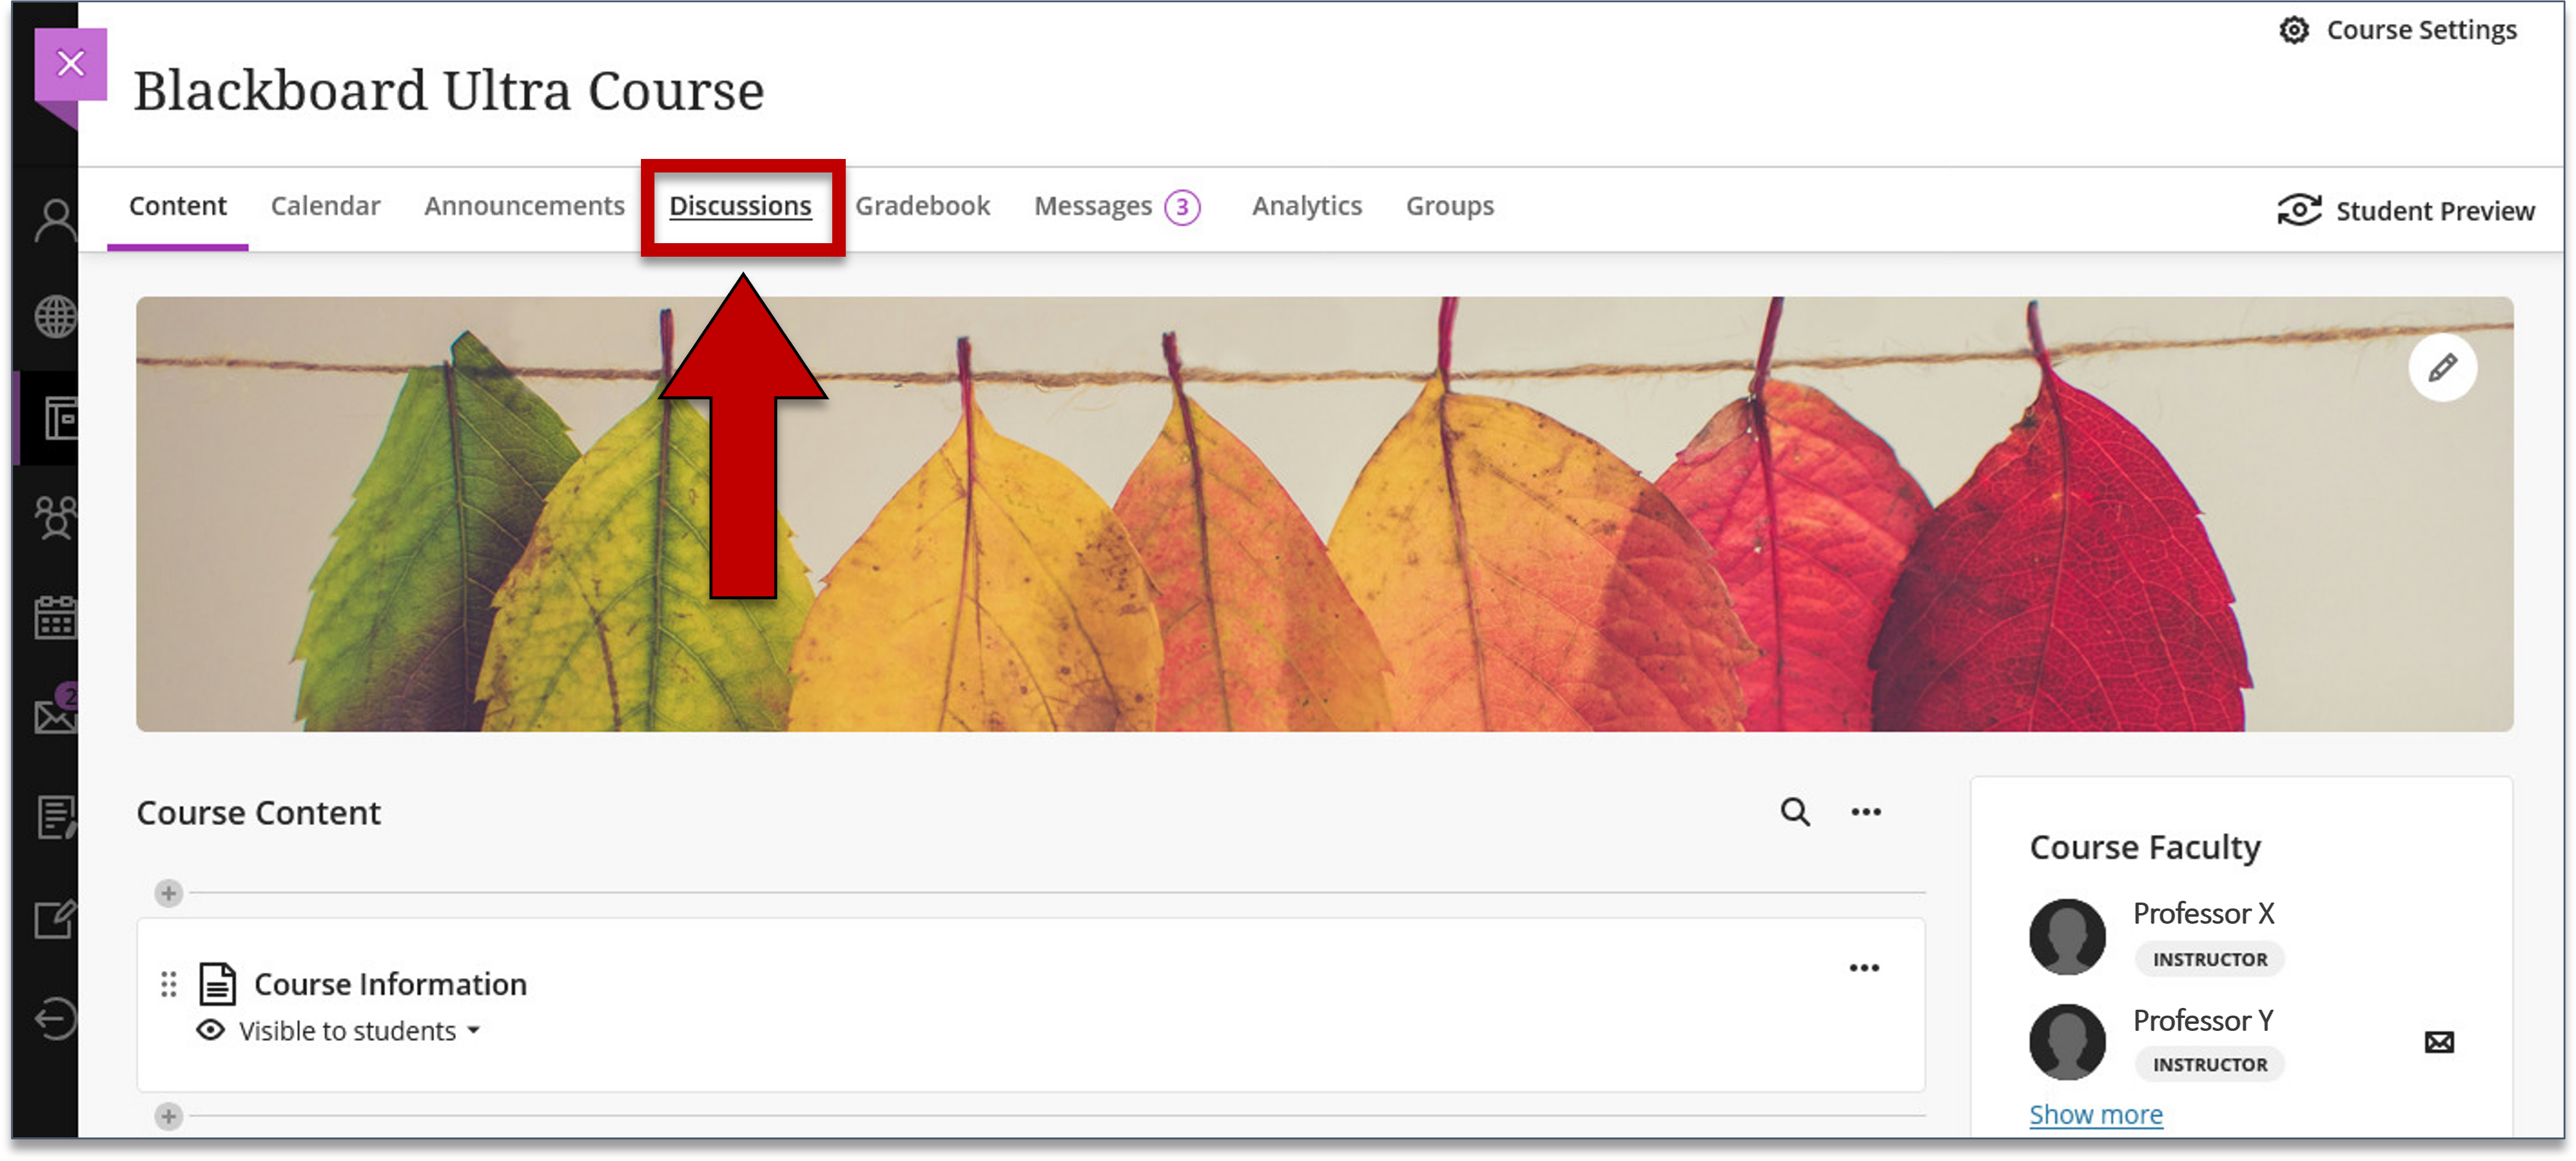Screen dimensions: 2576x1161
Task: Message Professor Y via envelope icon
Action: click(2438, 1042)
